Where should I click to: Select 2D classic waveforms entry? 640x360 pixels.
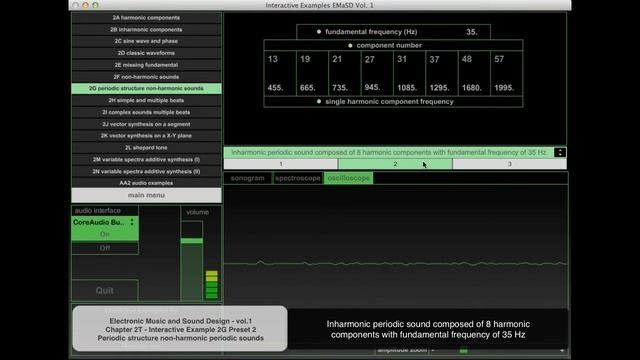pyautogui.click(x=147, y=53)
